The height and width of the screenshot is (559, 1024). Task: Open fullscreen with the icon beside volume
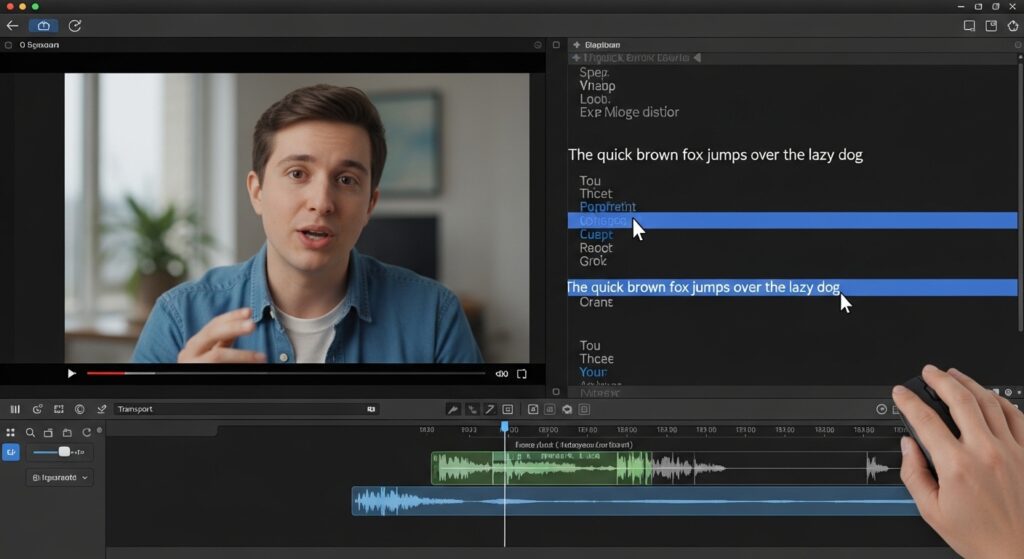(x=521, y=374)
